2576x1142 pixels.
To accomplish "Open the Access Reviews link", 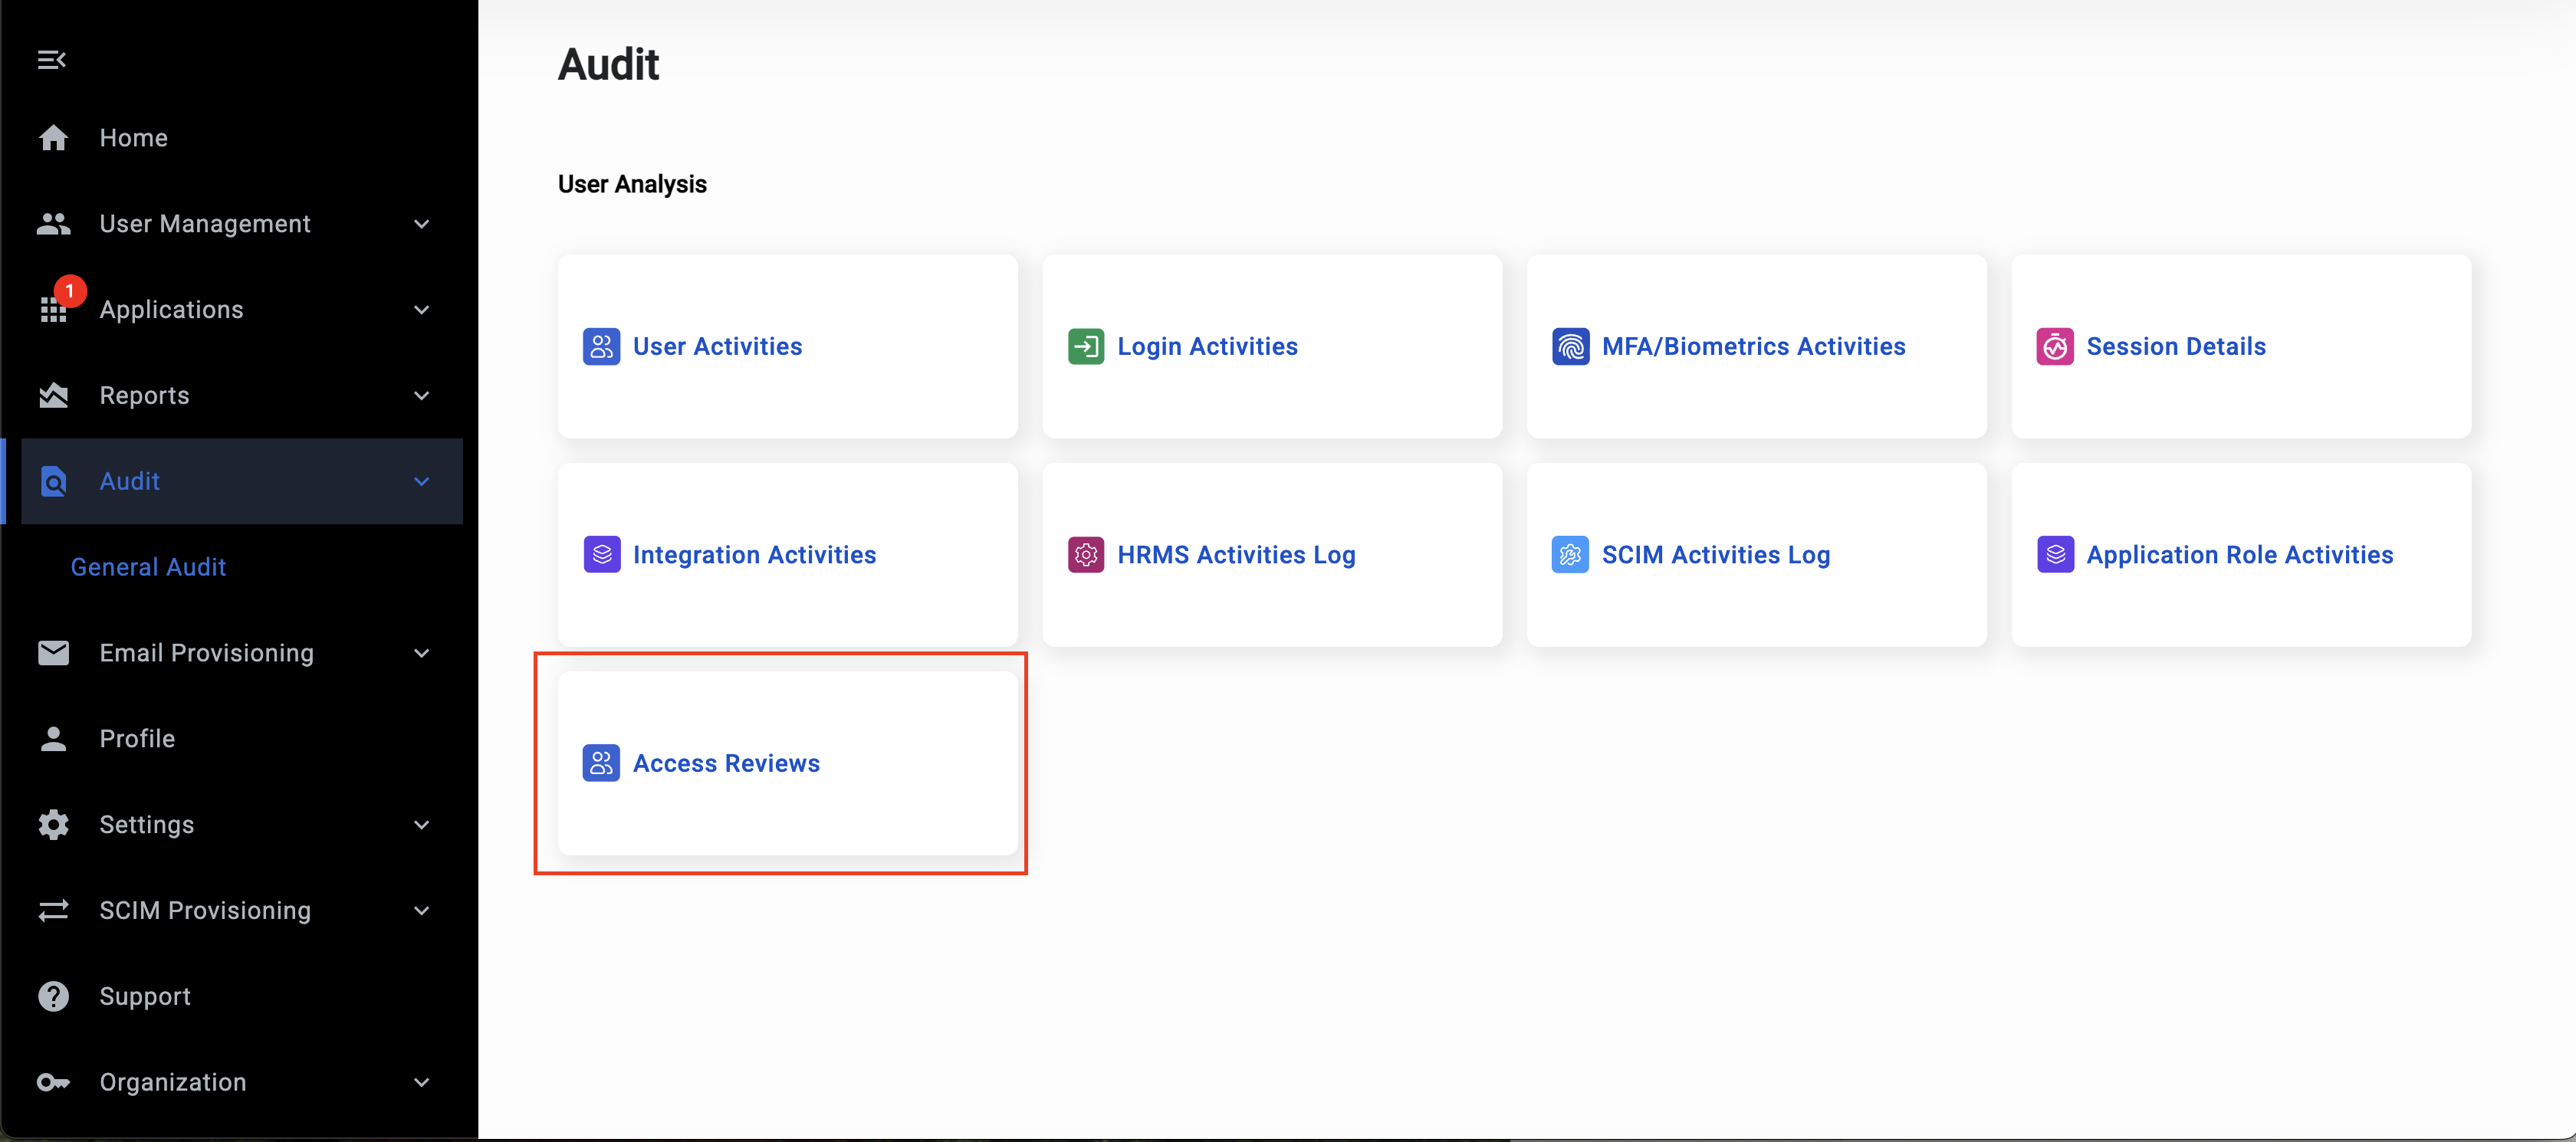I will click(x=726, y=763).
